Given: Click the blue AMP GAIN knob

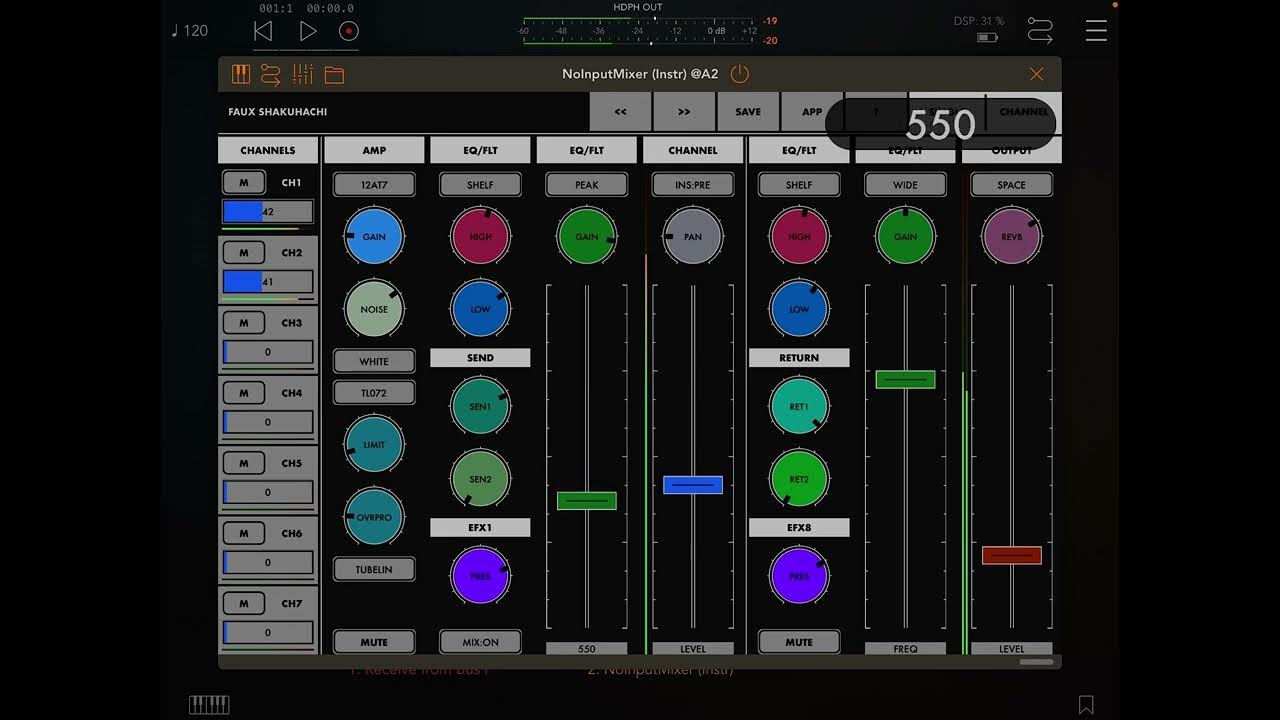Looking at the screenshot, I should (x=374, y=237).
